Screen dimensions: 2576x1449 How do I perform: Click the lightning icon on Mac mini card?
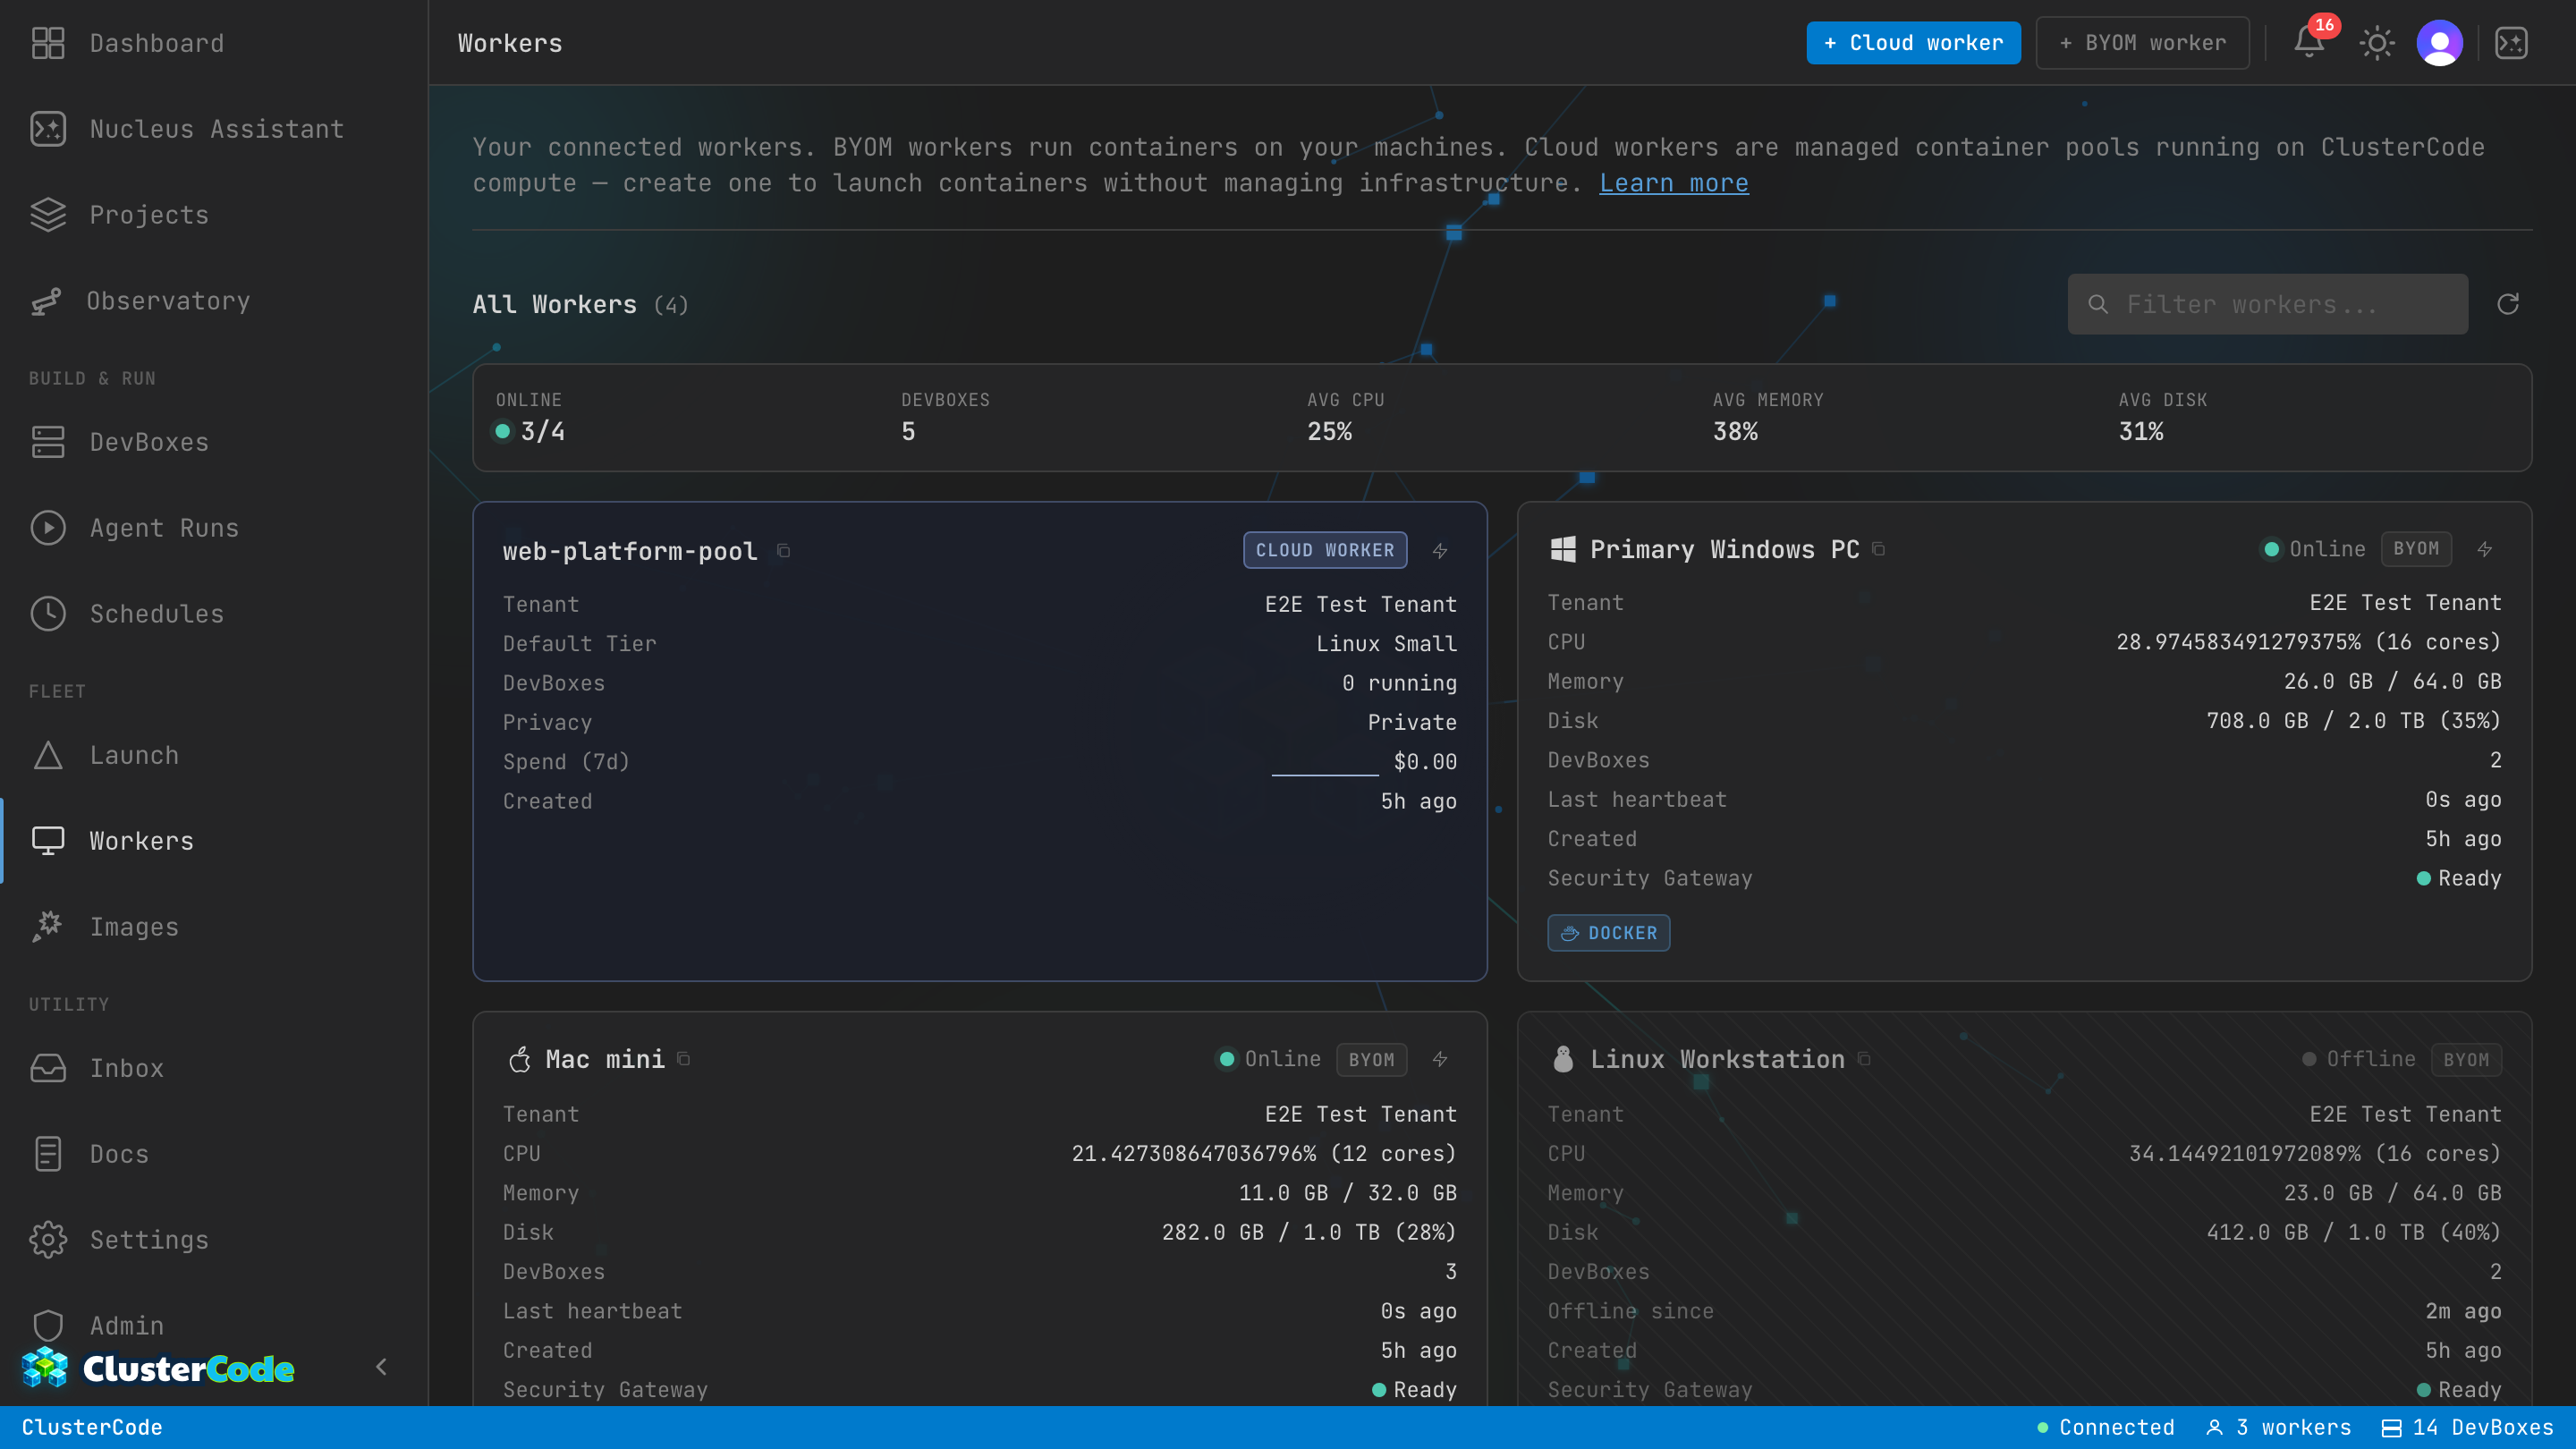point(1440,1059)
